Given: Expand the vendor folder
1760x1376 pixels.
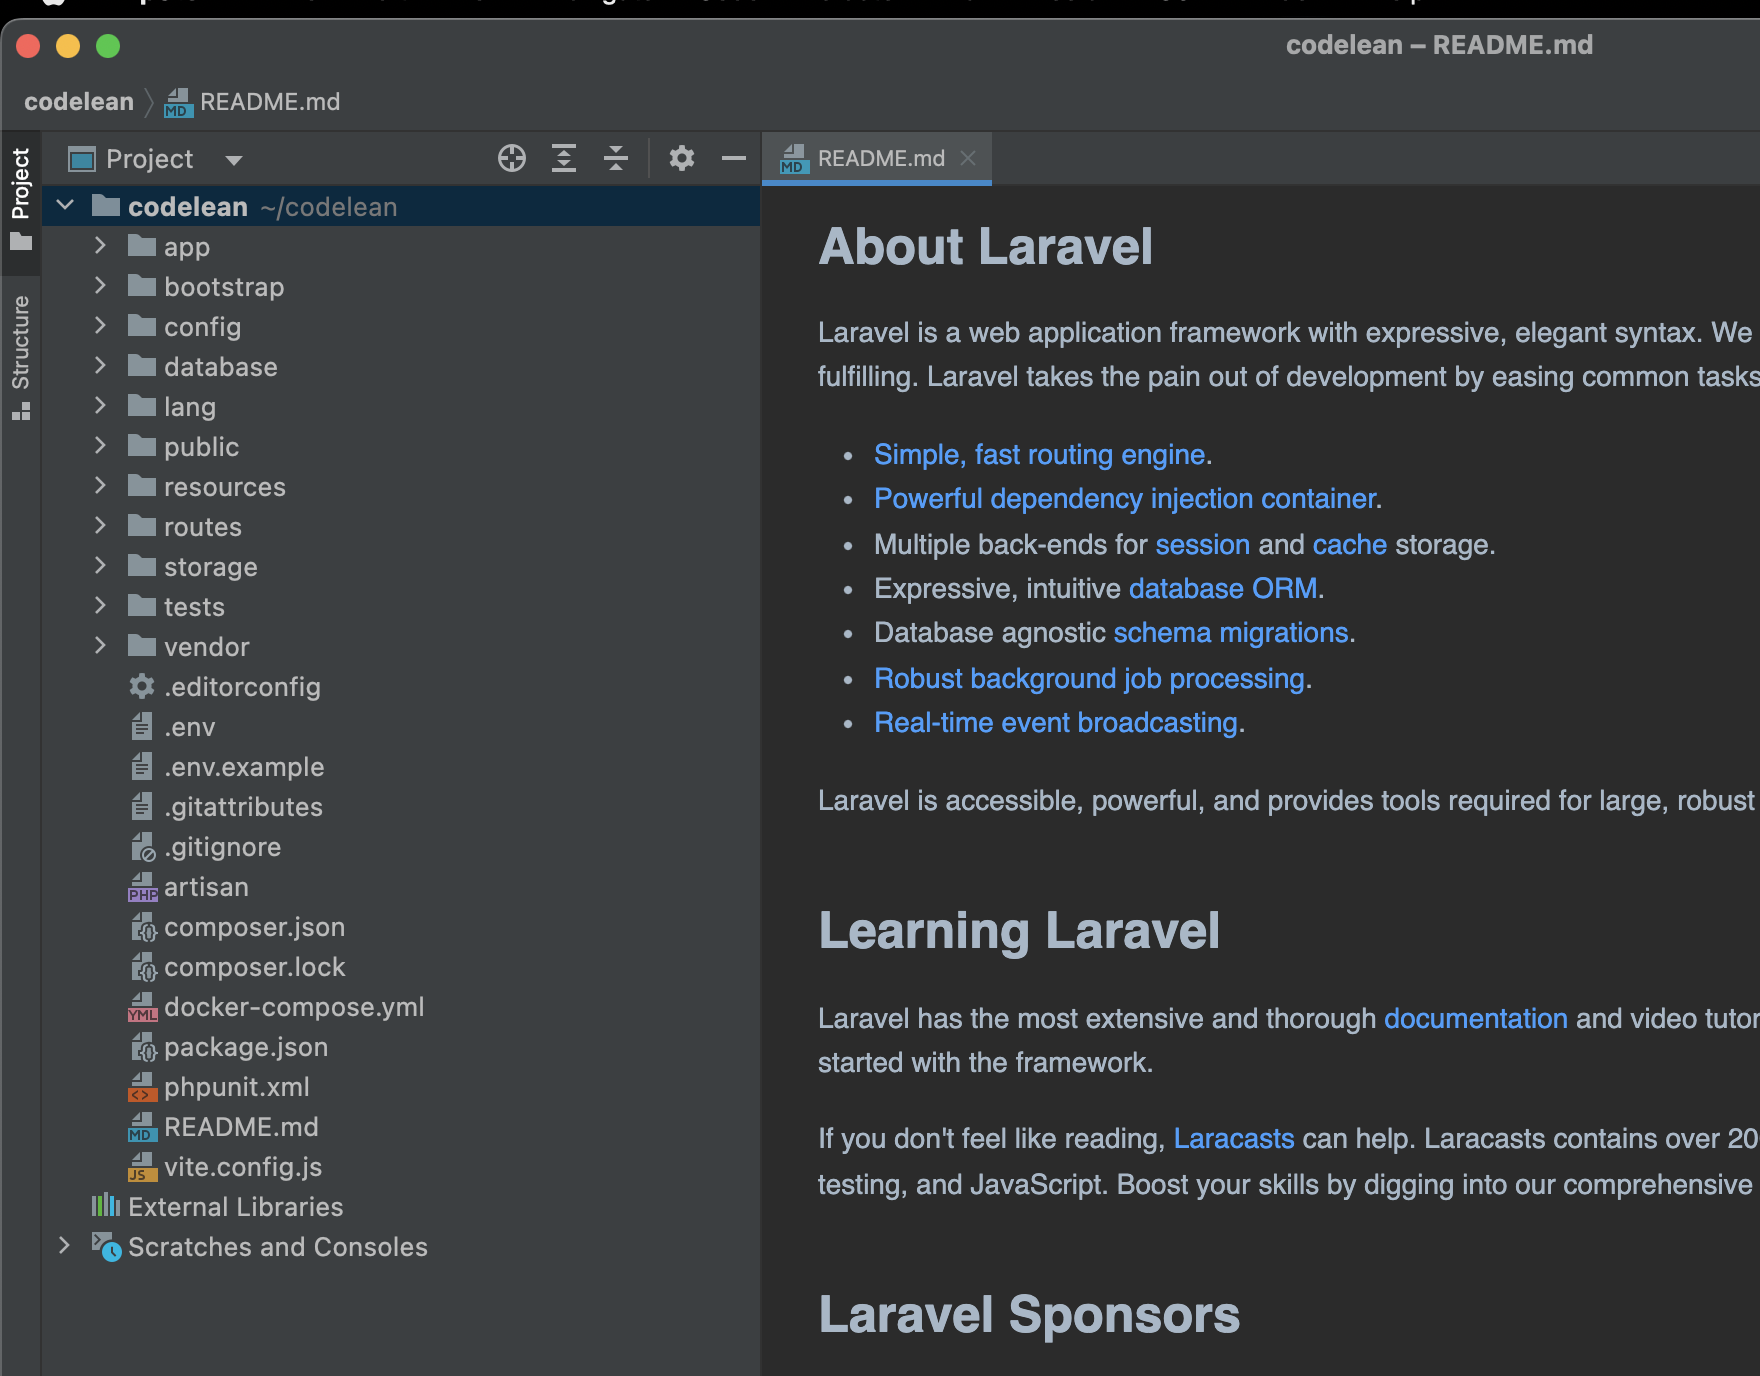Looking at the screenshot, I should 100,646.
